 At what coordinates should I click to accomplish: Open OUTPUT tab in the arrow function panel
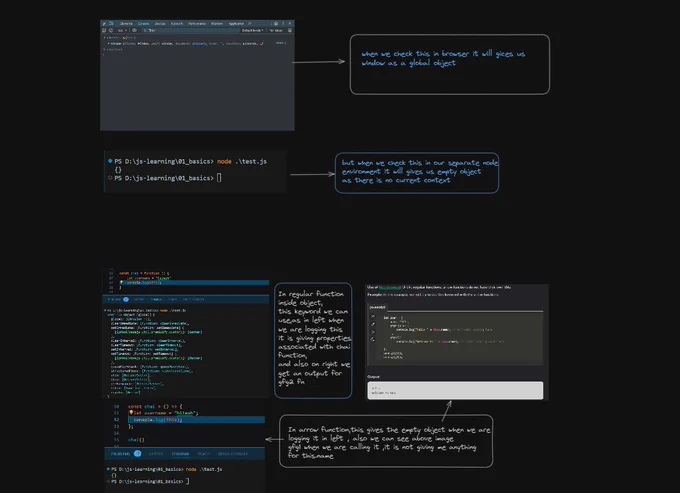(x=156, y=454)
